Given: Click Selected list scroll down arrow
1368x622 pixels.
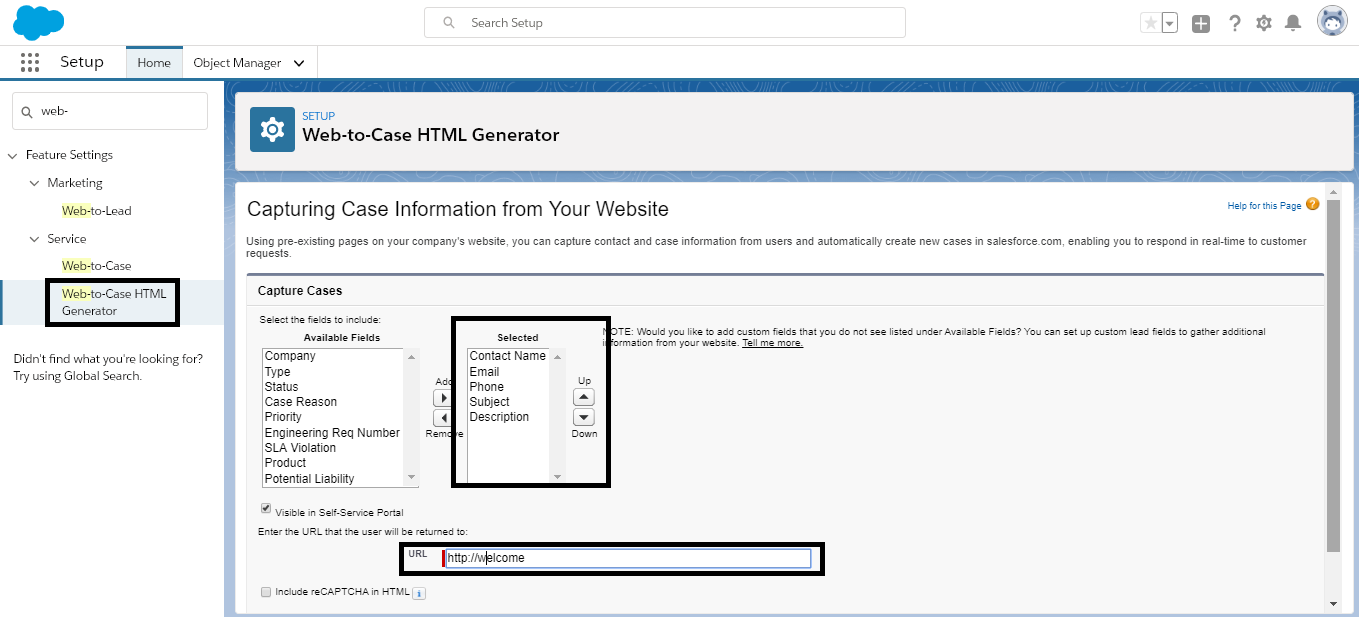Looking at the screenshot, I should (558, 478).
